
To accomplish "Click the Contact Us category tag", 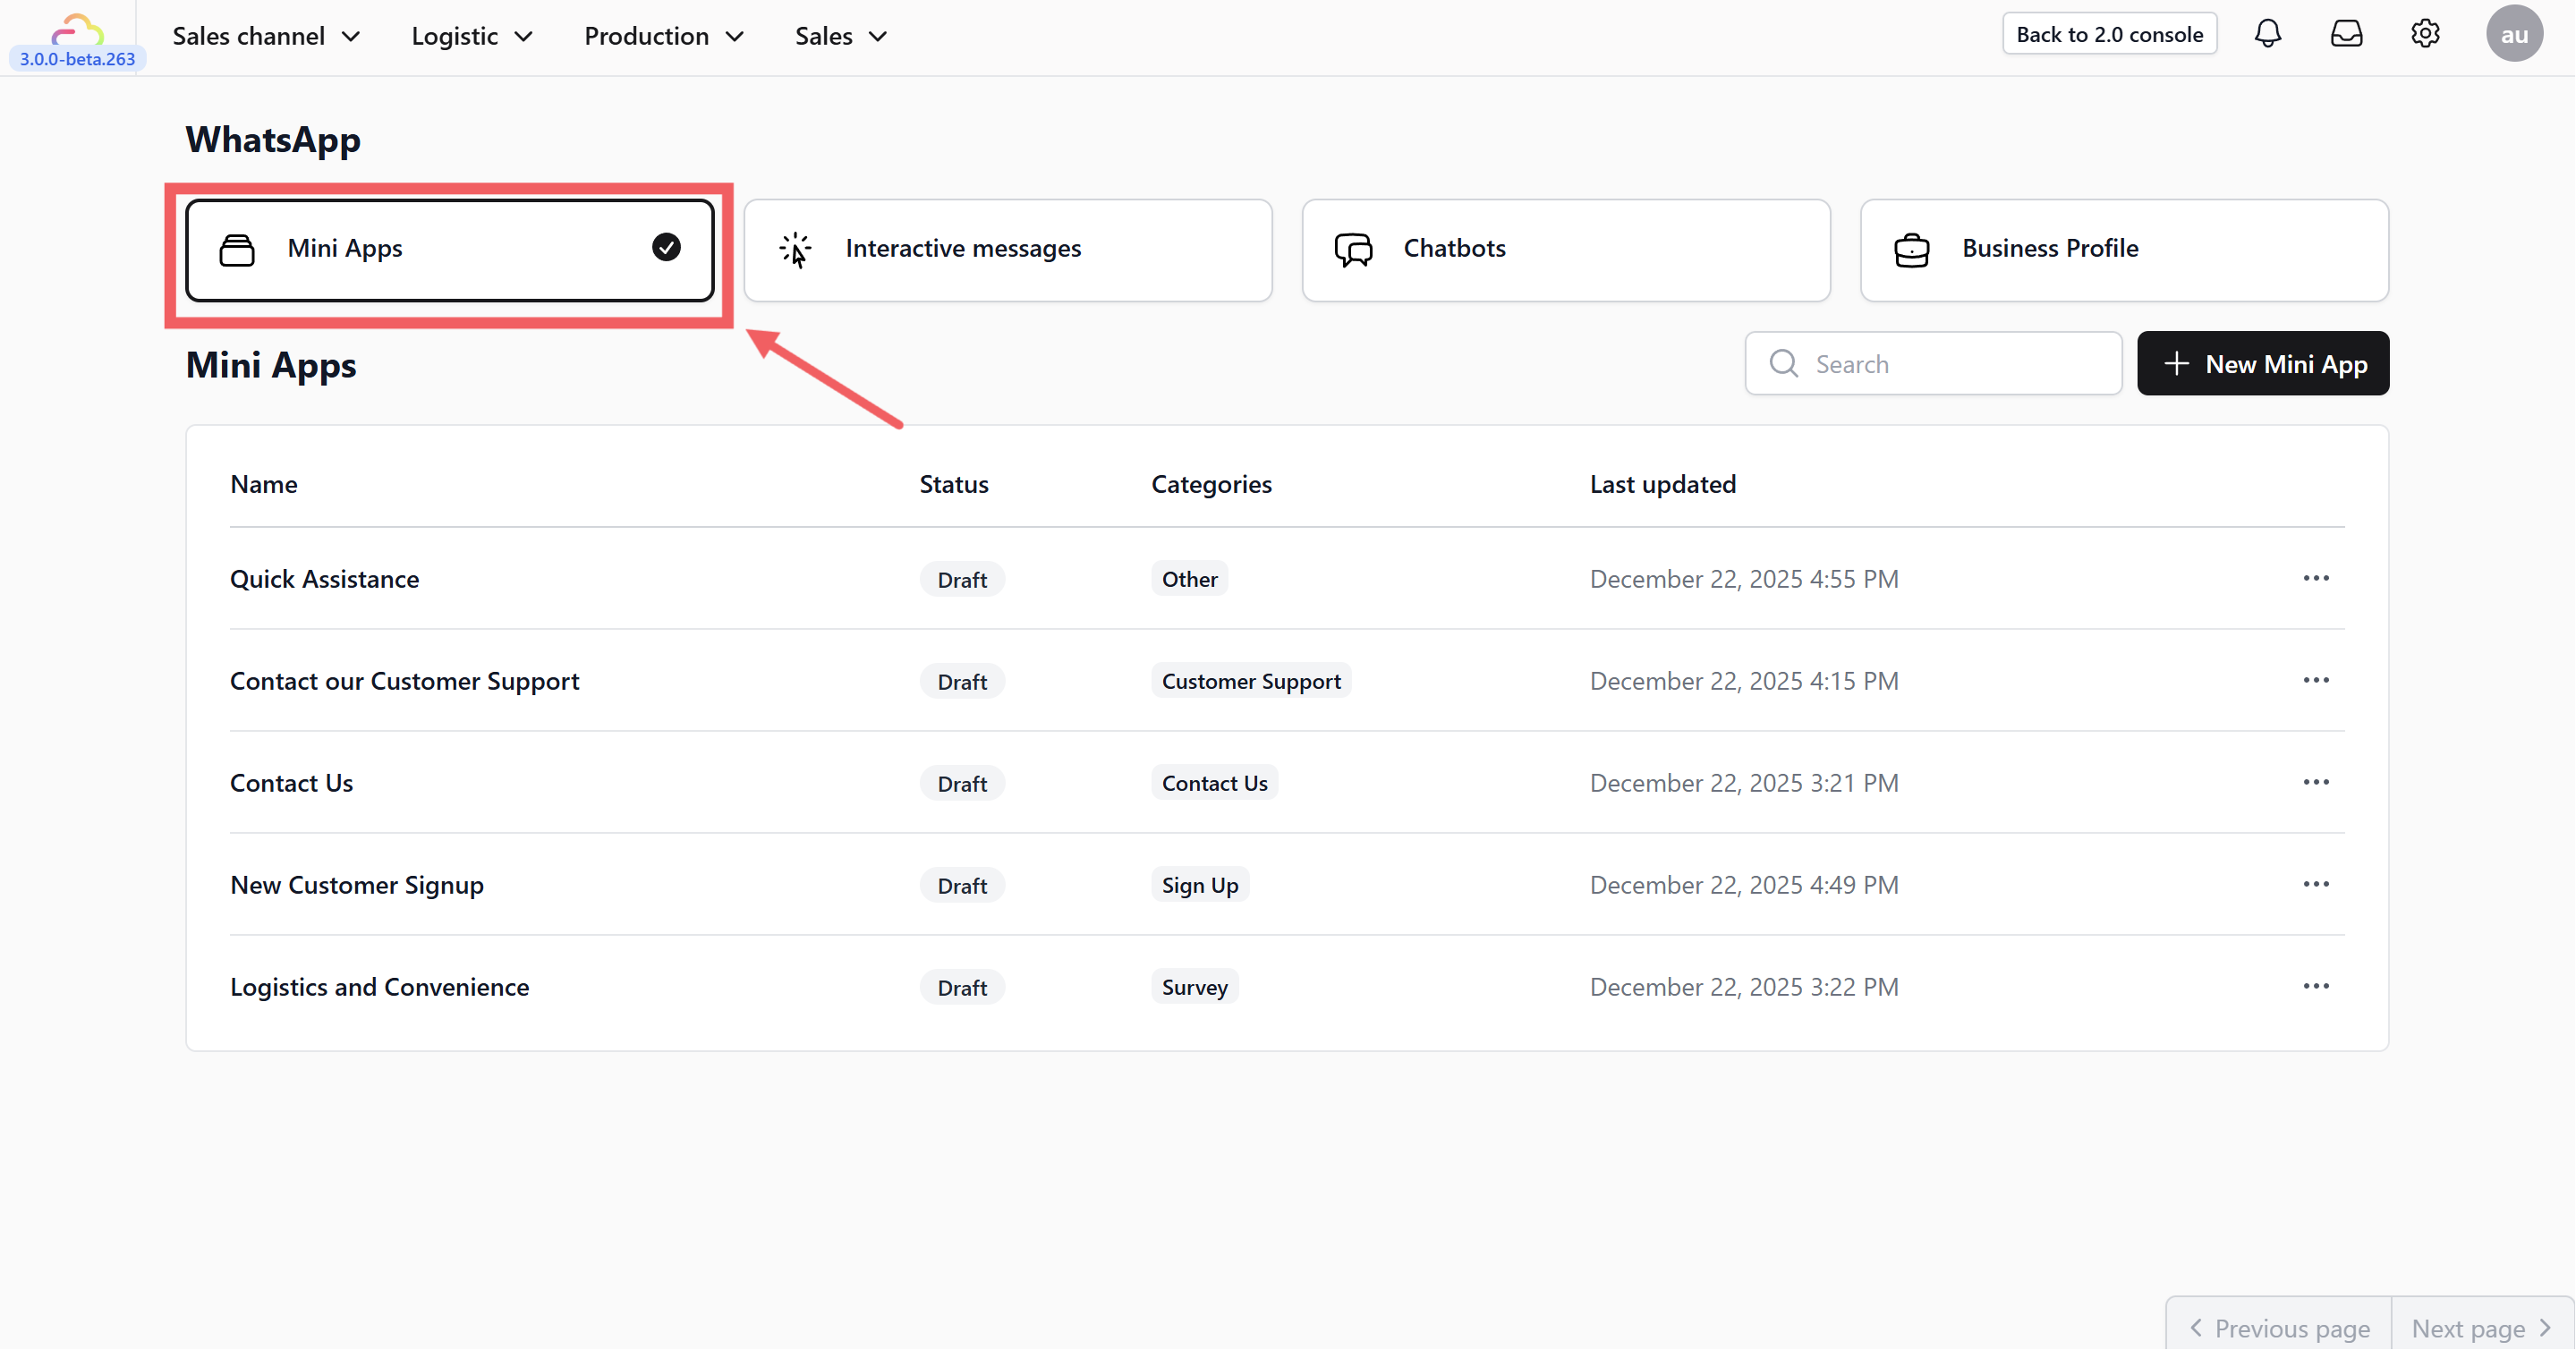I will (1214, 783).
